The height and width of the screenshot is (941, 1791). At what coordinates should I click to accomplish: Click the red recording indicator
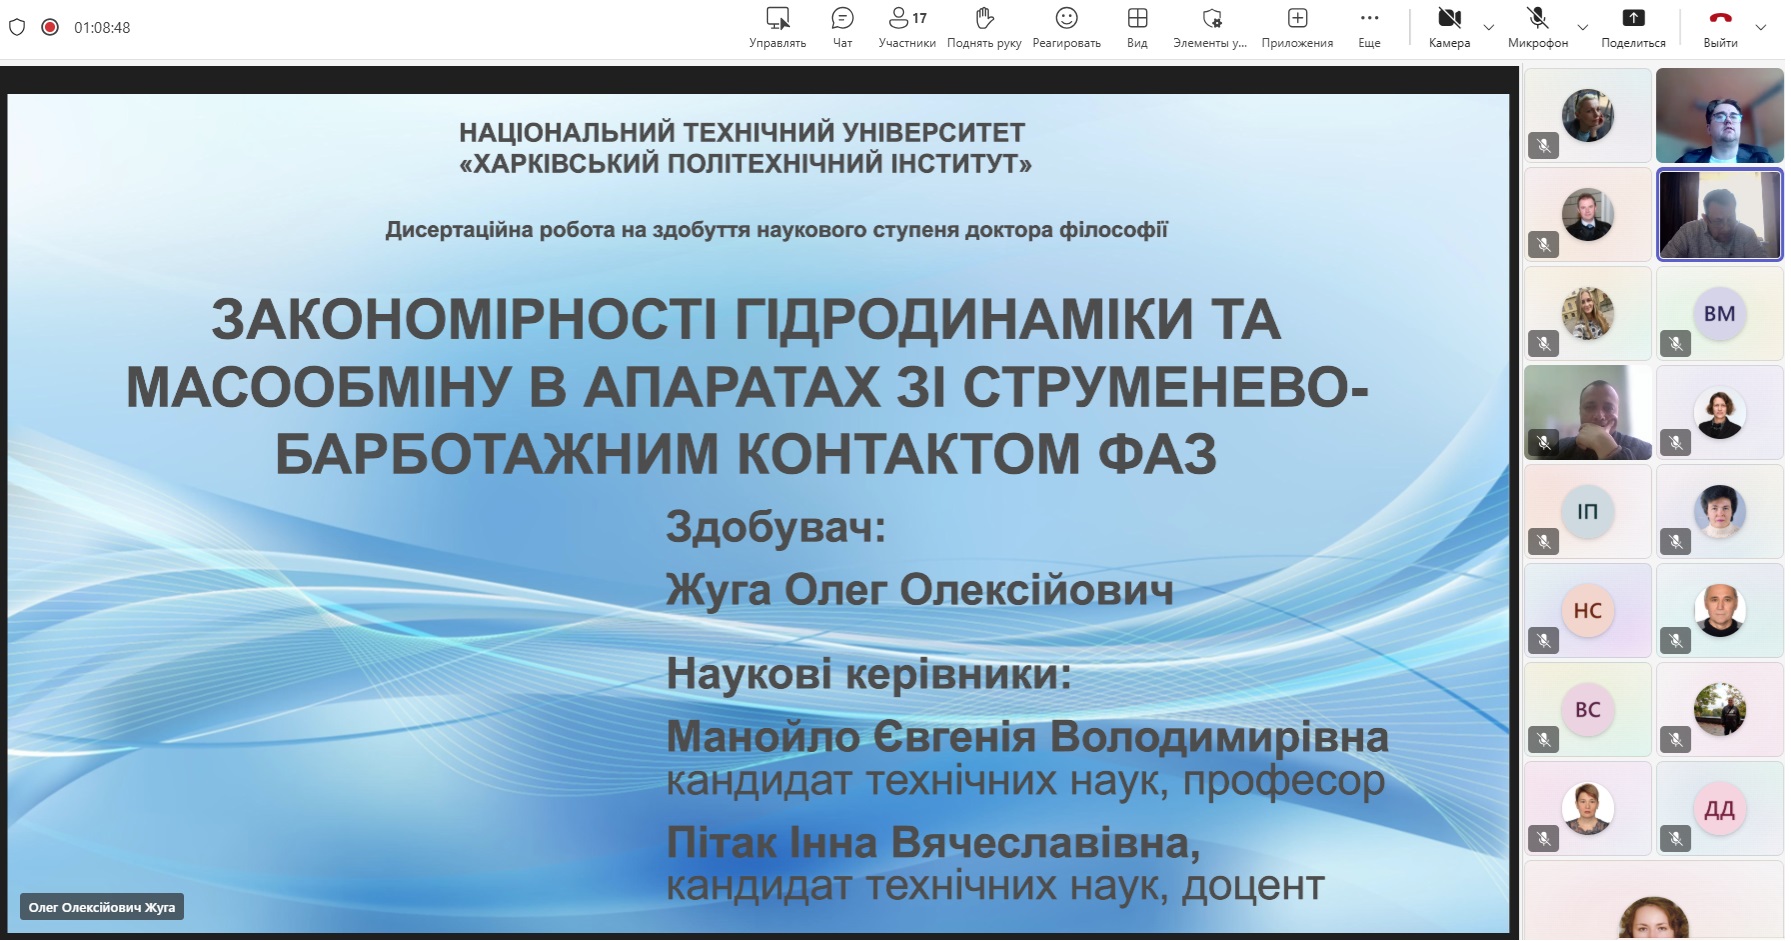click(x=50, y=27)
